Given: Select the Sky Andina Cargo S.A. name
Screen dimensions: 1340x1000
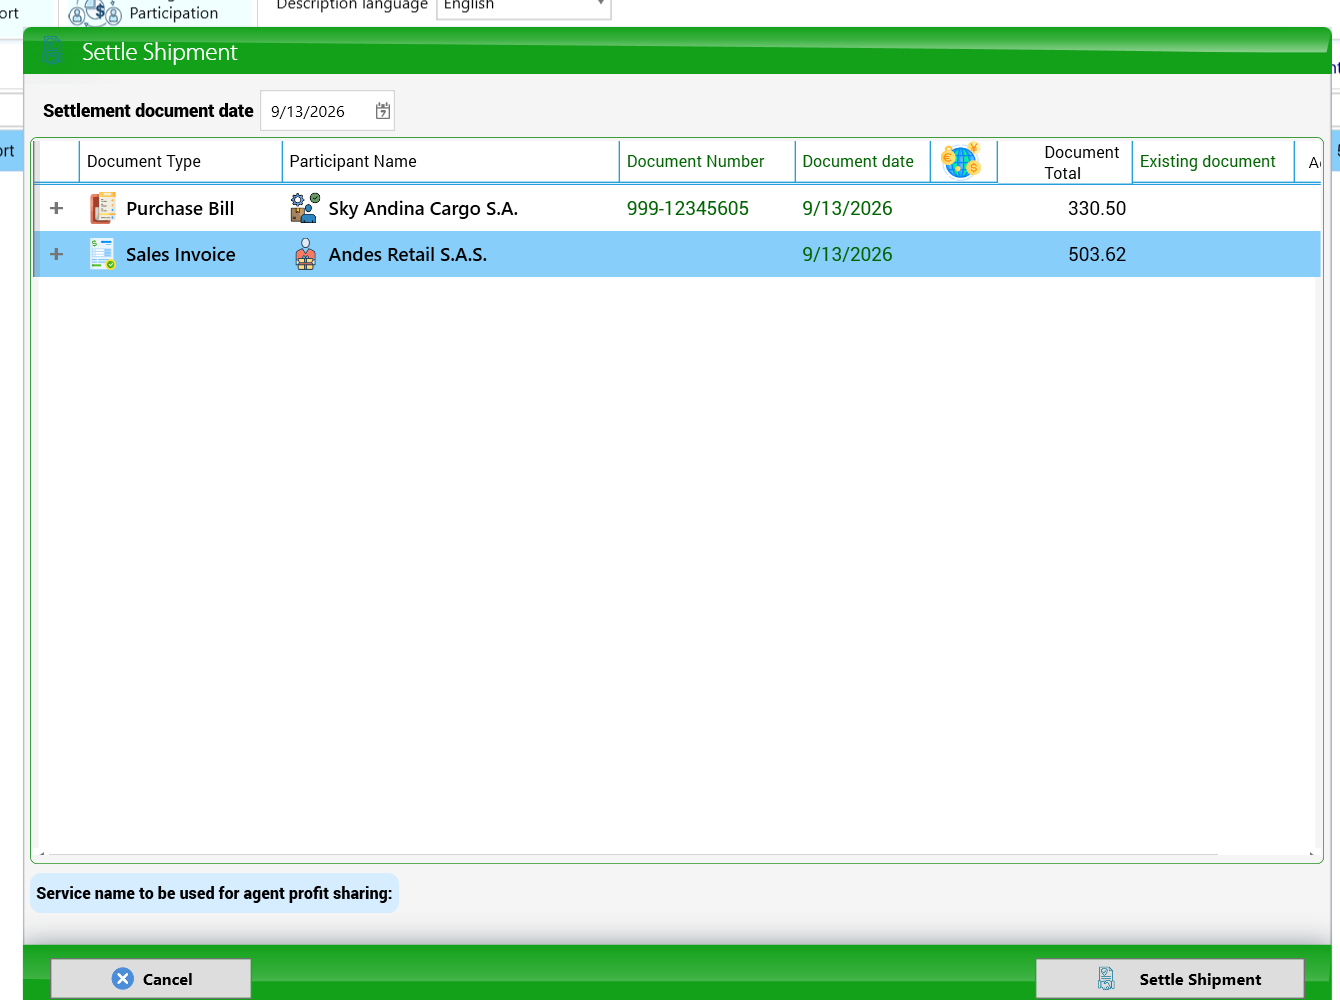Looking at the screenshot, I should 423,208.
